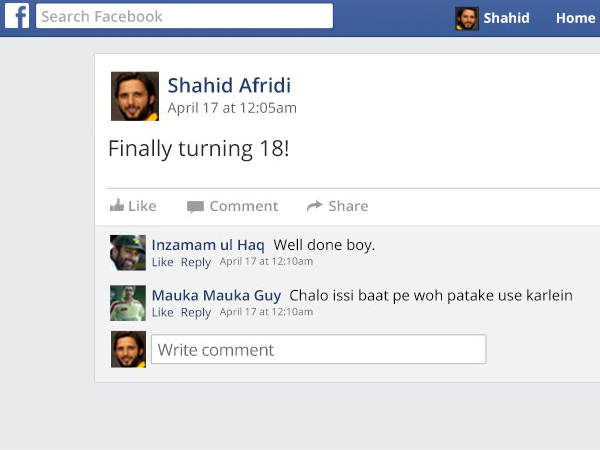Click the Share arrow icon
Image resolution: width=600 pixels, height=450 pixels.
[314, 206]
